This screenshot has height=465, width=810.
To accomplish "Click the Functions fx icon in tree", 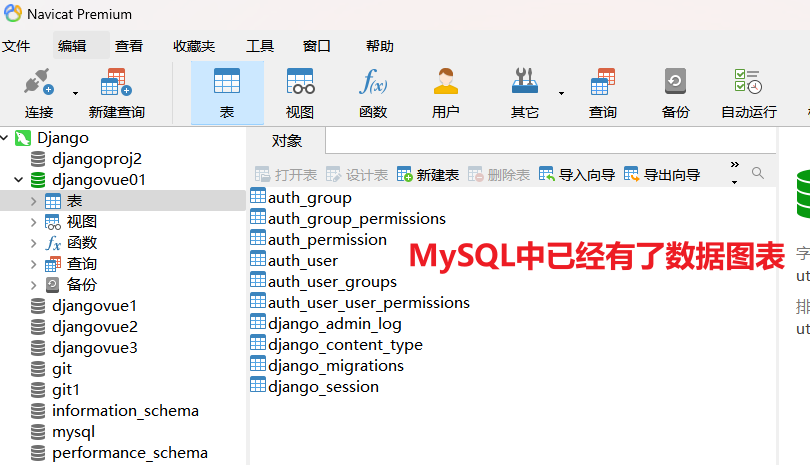I will point(53,243).
